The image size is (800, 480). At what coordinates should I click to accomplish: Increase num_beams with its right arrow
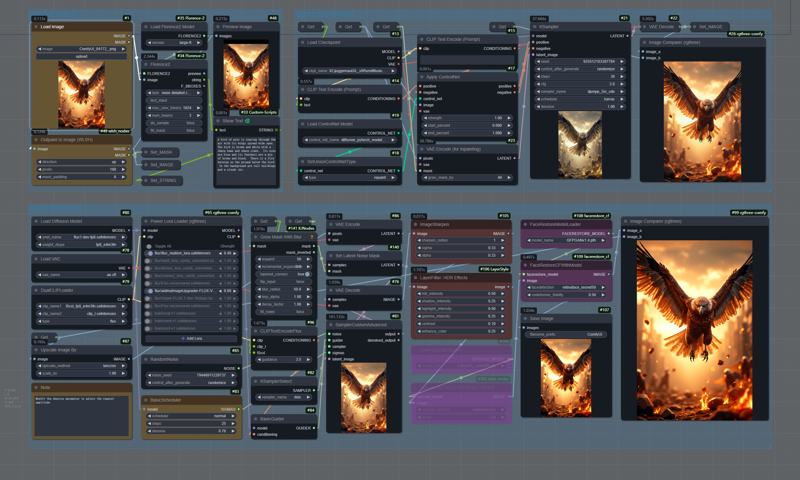(x=198, y=115)
